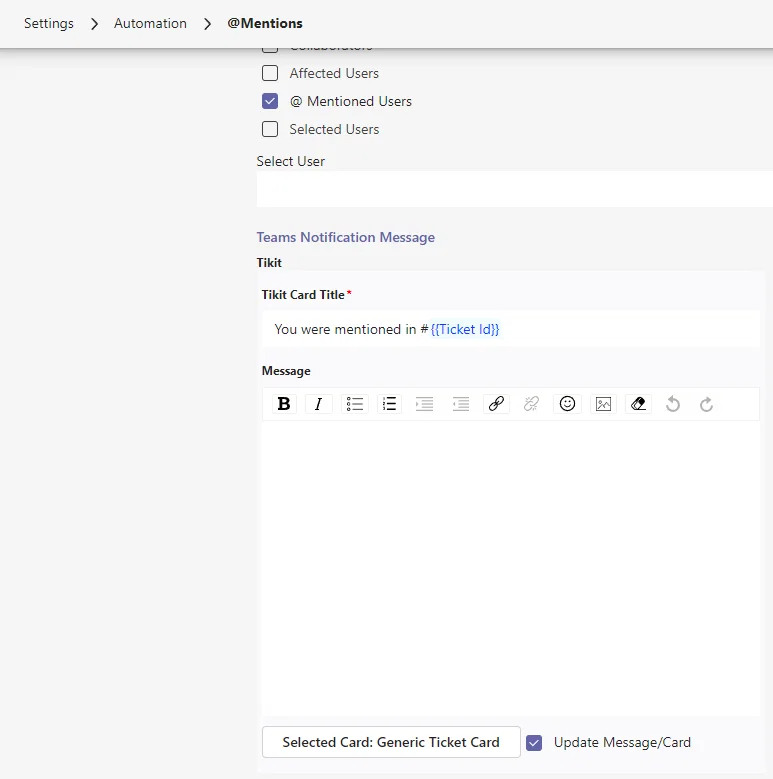The height and width of the screenshot is (779, 773).
Task: Click the Tikit section label
Action: pos(269,262)
